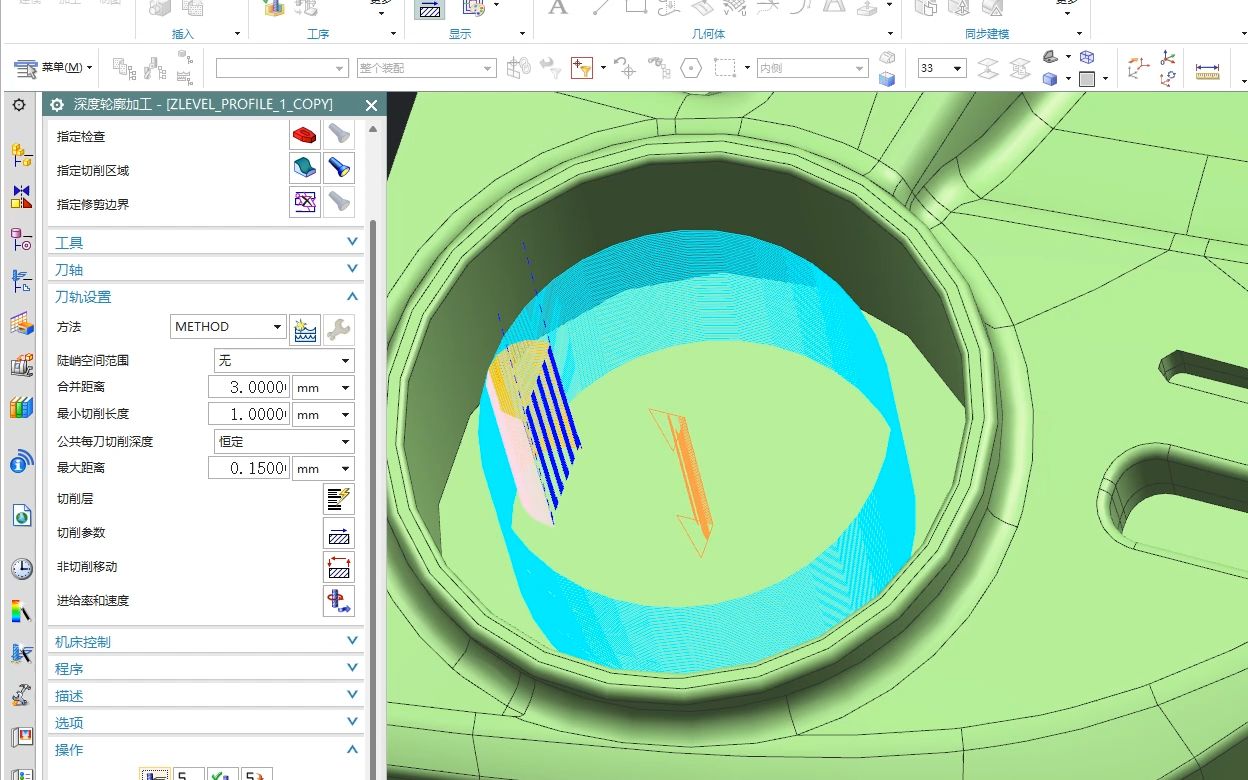
Task: Open the 内侧 selection scope dropdown
Action: (812, 68)
